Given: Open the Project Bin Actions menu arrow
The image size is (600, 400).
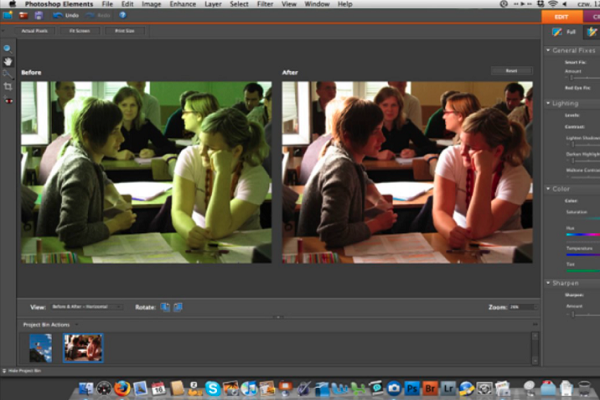Looking at the screenshot, I should point(76,325).
